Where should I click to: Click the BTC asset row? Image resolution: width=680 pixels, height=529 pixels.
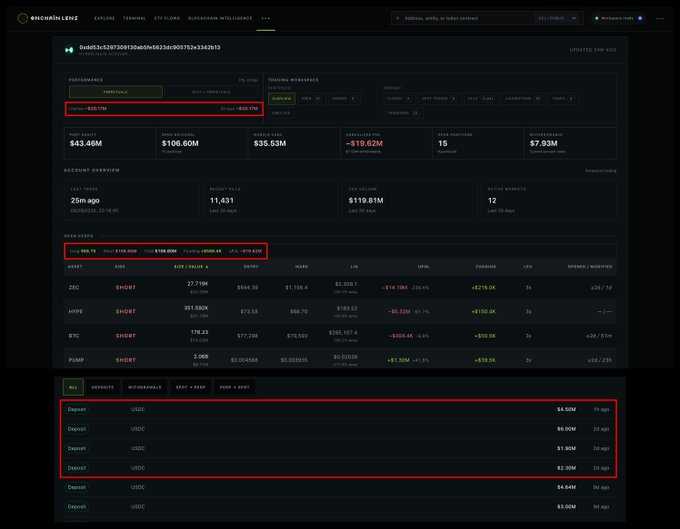pyautogui.click(x=340, y=336)
